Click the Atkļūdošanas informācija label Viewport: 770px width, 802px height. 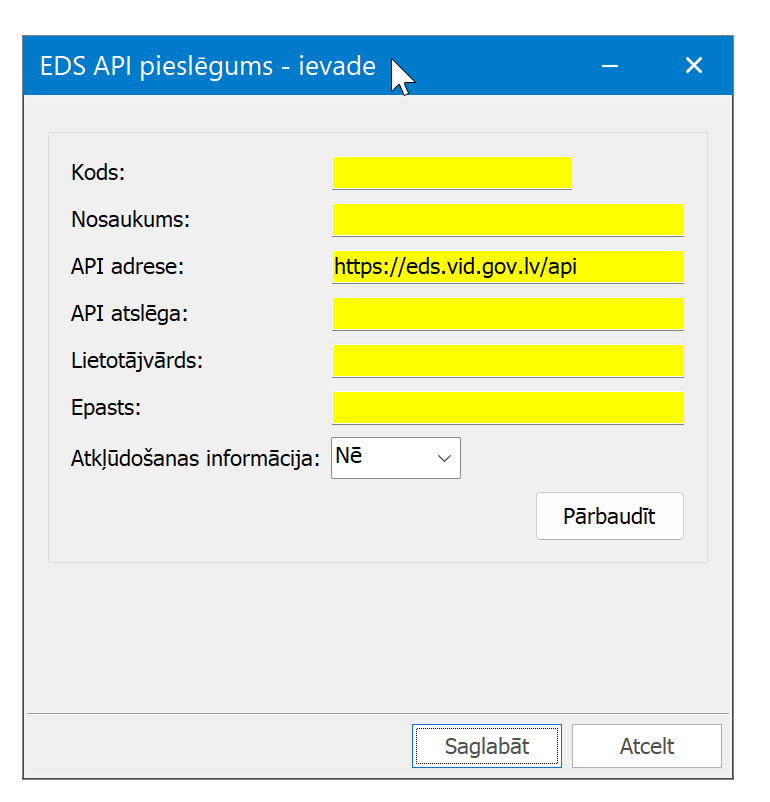194,457
